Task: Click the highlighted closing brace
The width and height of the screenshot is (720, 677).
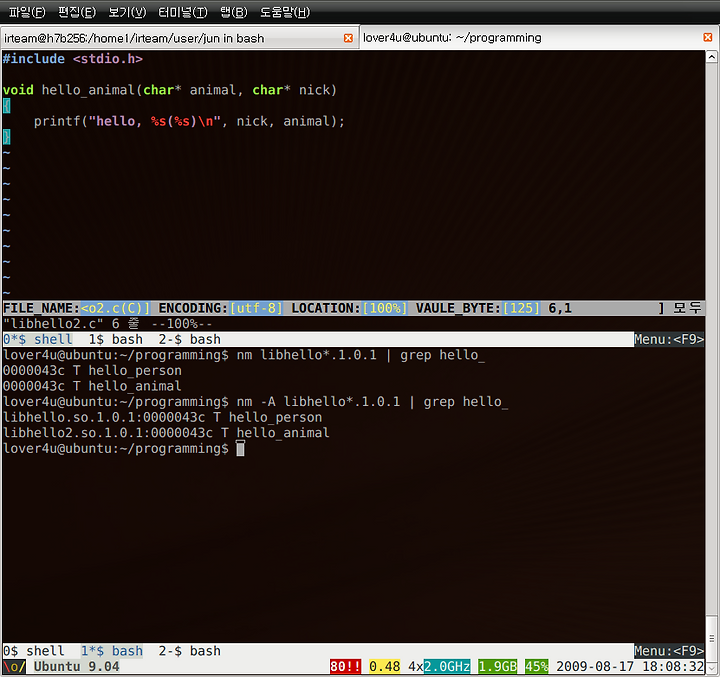Action: (6, 137)
